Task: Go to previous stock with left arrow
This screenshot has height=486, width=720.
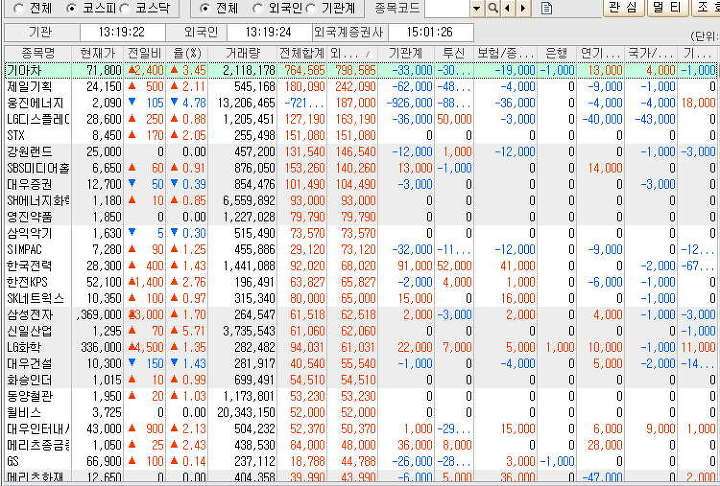Action: tap(507, 8)
